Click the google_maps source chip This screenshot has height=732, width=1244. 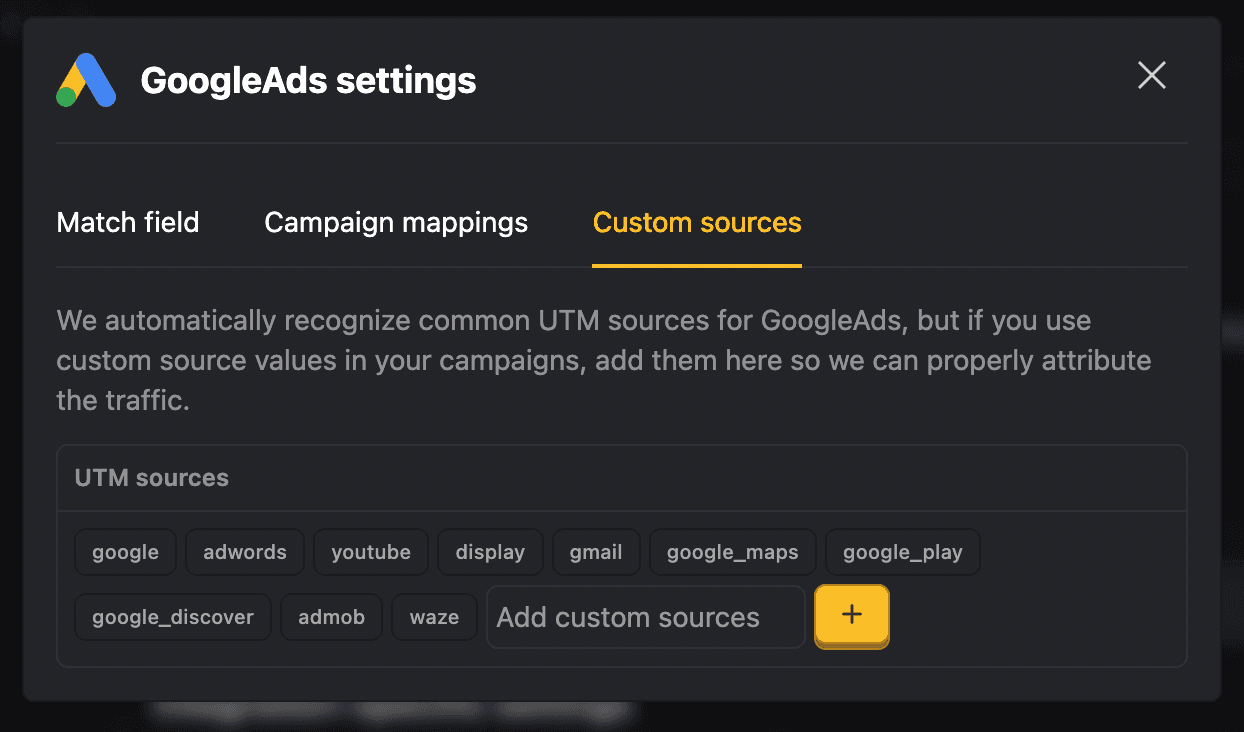[x=732, y=551]
